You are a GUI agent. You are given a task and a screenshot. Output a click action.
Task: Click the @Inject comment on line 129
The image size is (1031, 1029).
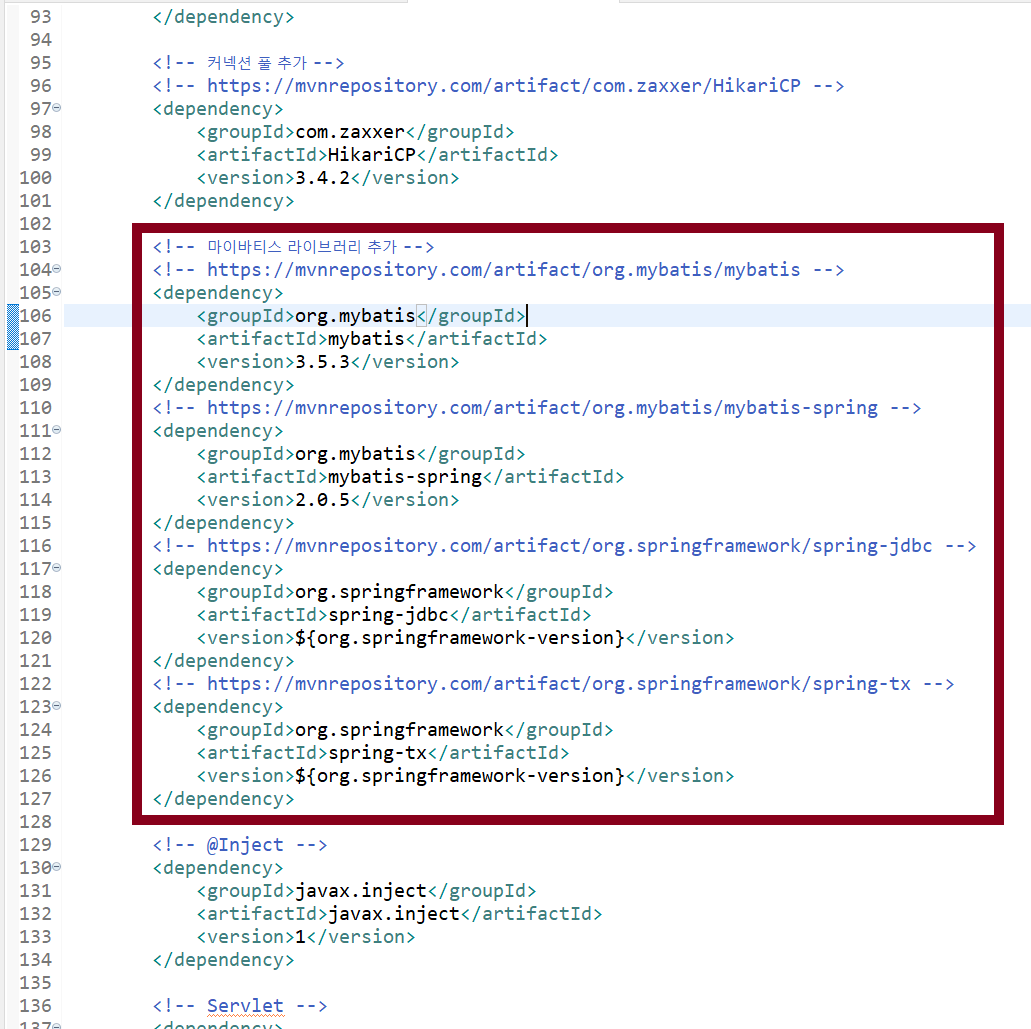click(239, 845)
